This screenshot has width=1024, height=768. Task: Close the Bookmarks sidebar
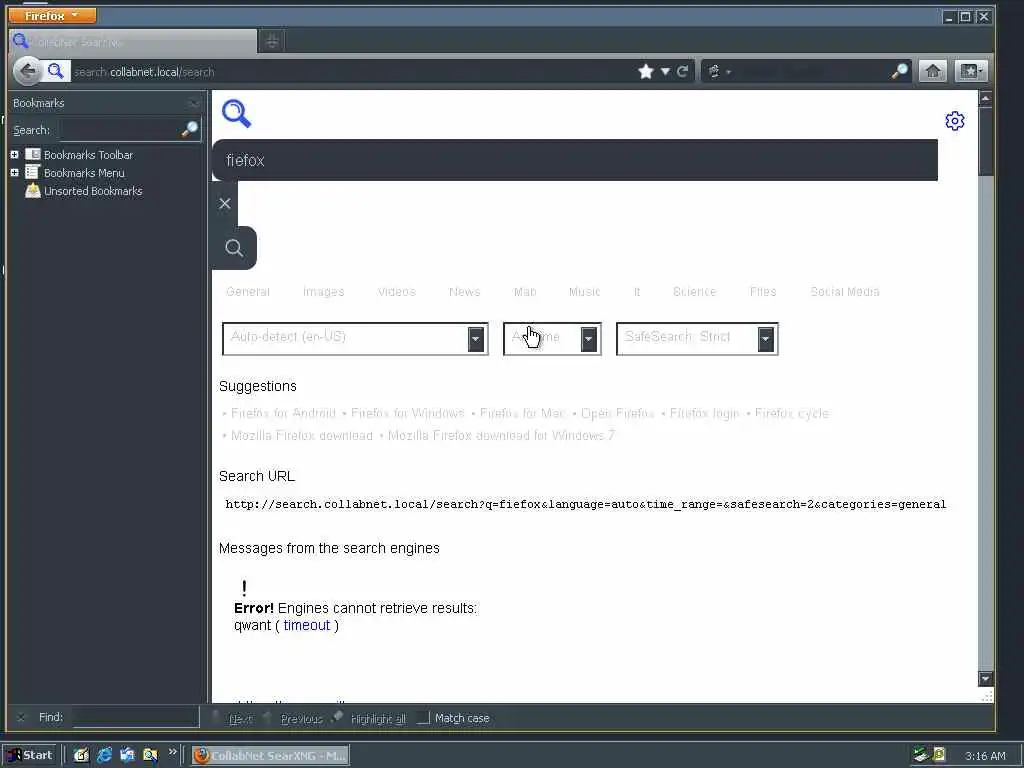[x=193, y=103]
